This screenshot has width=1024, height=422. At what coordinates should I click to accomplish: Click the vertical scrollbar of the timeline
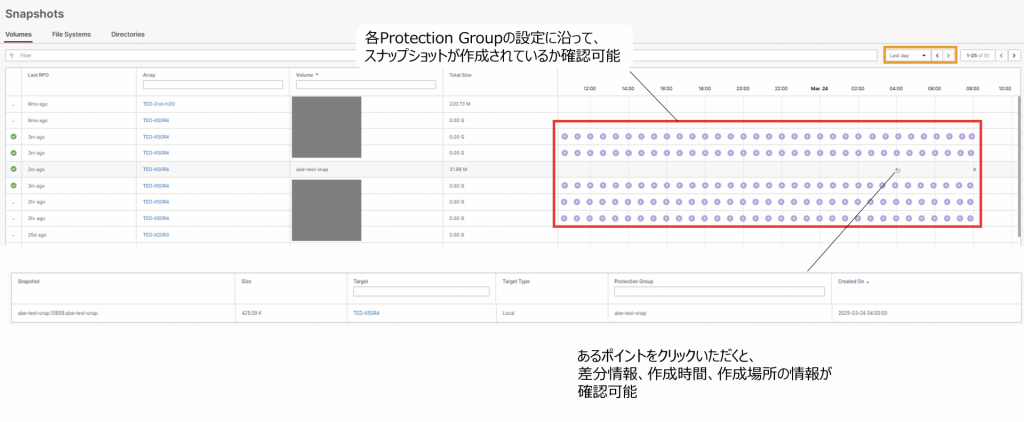(x=1019, y=160)
